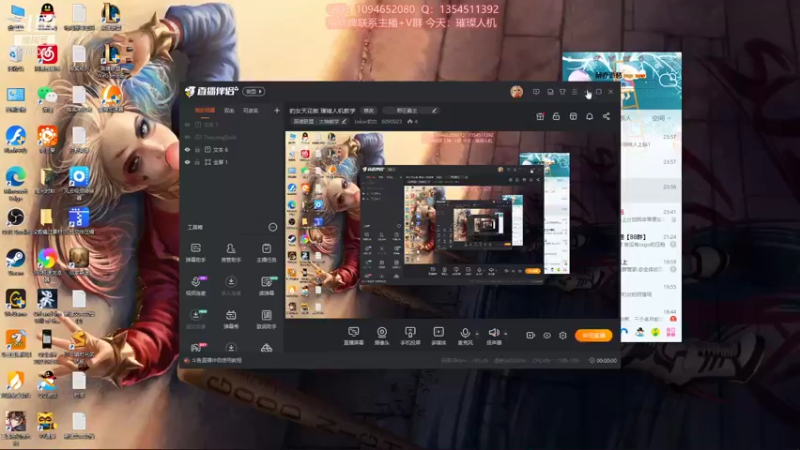
Task: Open the 【88群】 conversation in the chat window
Action: pyautogui.click(x=650, y=241)
